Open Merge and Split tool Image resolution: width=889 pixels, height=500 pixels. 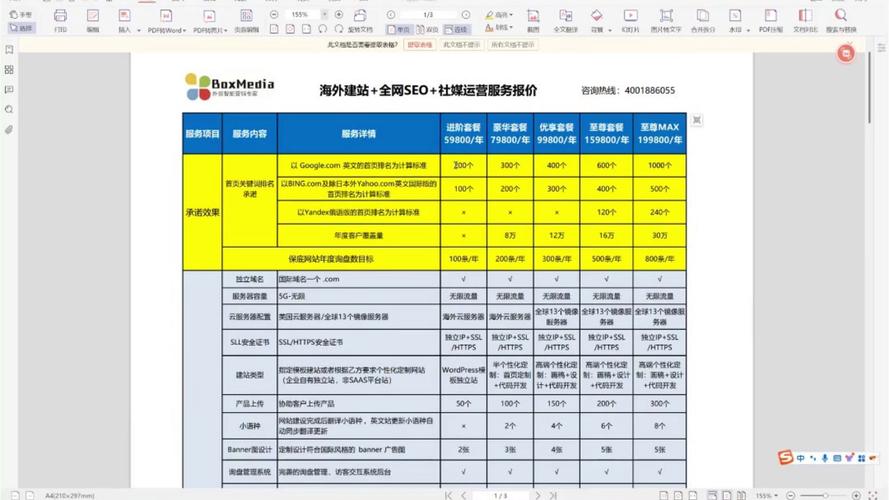[x=702, y=20]
